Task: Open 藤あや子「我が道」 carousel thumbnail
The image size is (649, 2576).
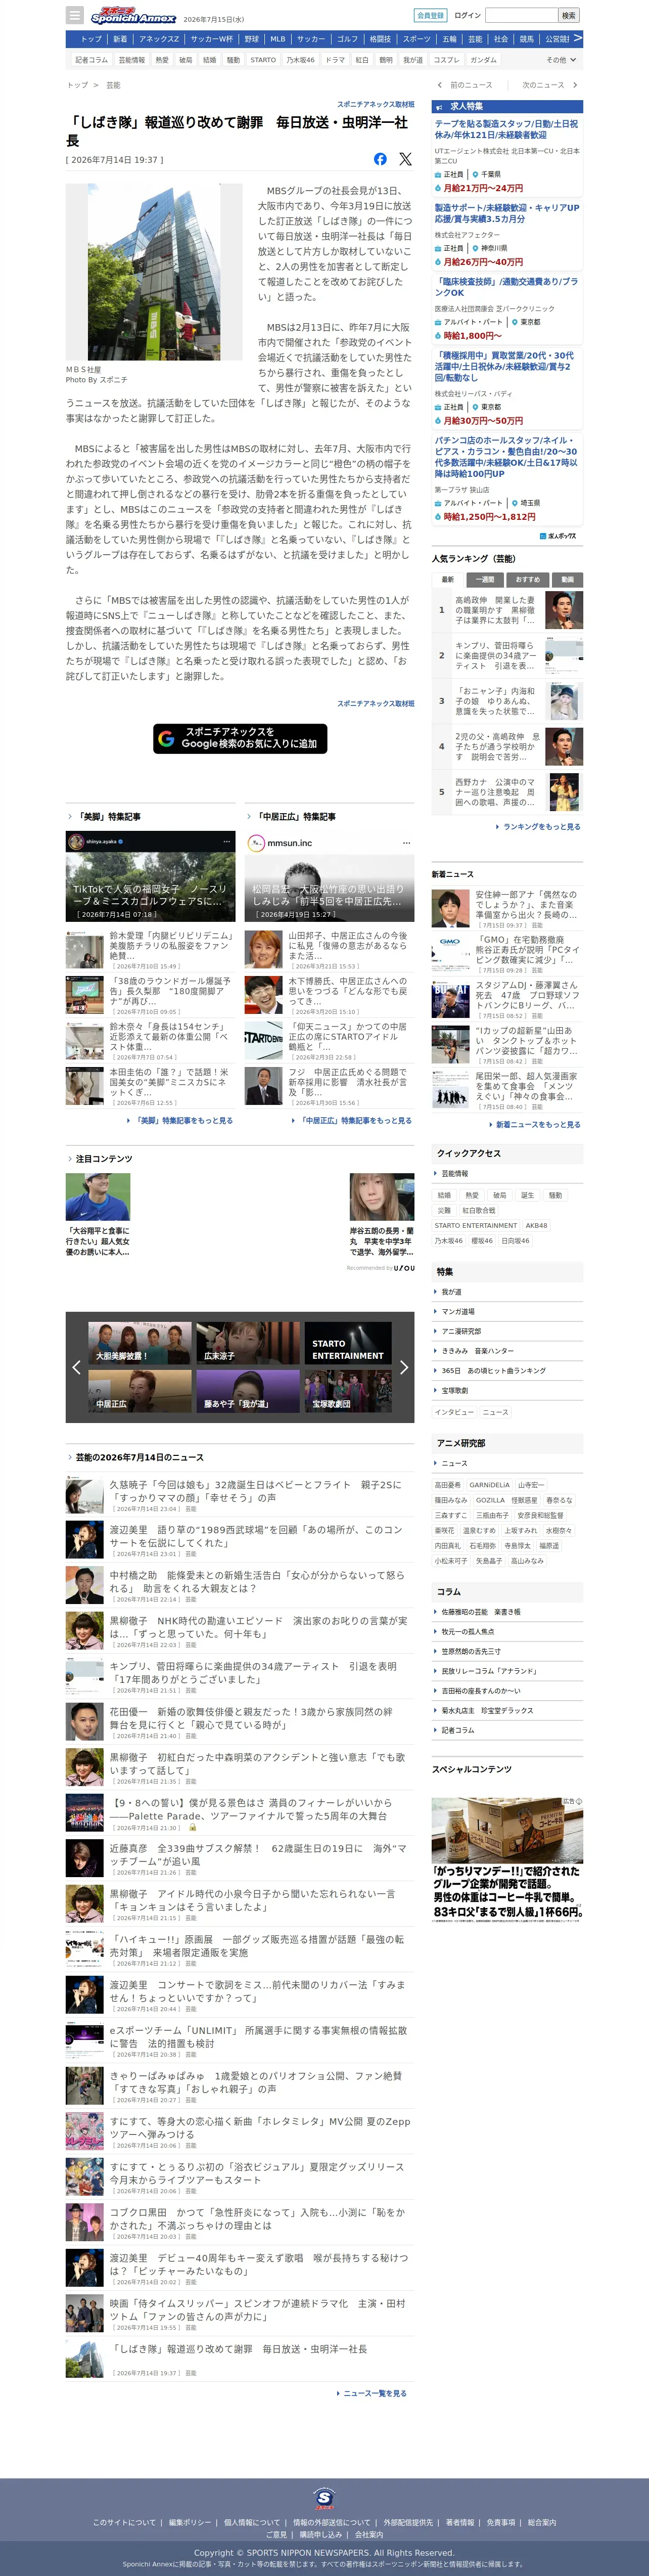Action: point(248,1391)
